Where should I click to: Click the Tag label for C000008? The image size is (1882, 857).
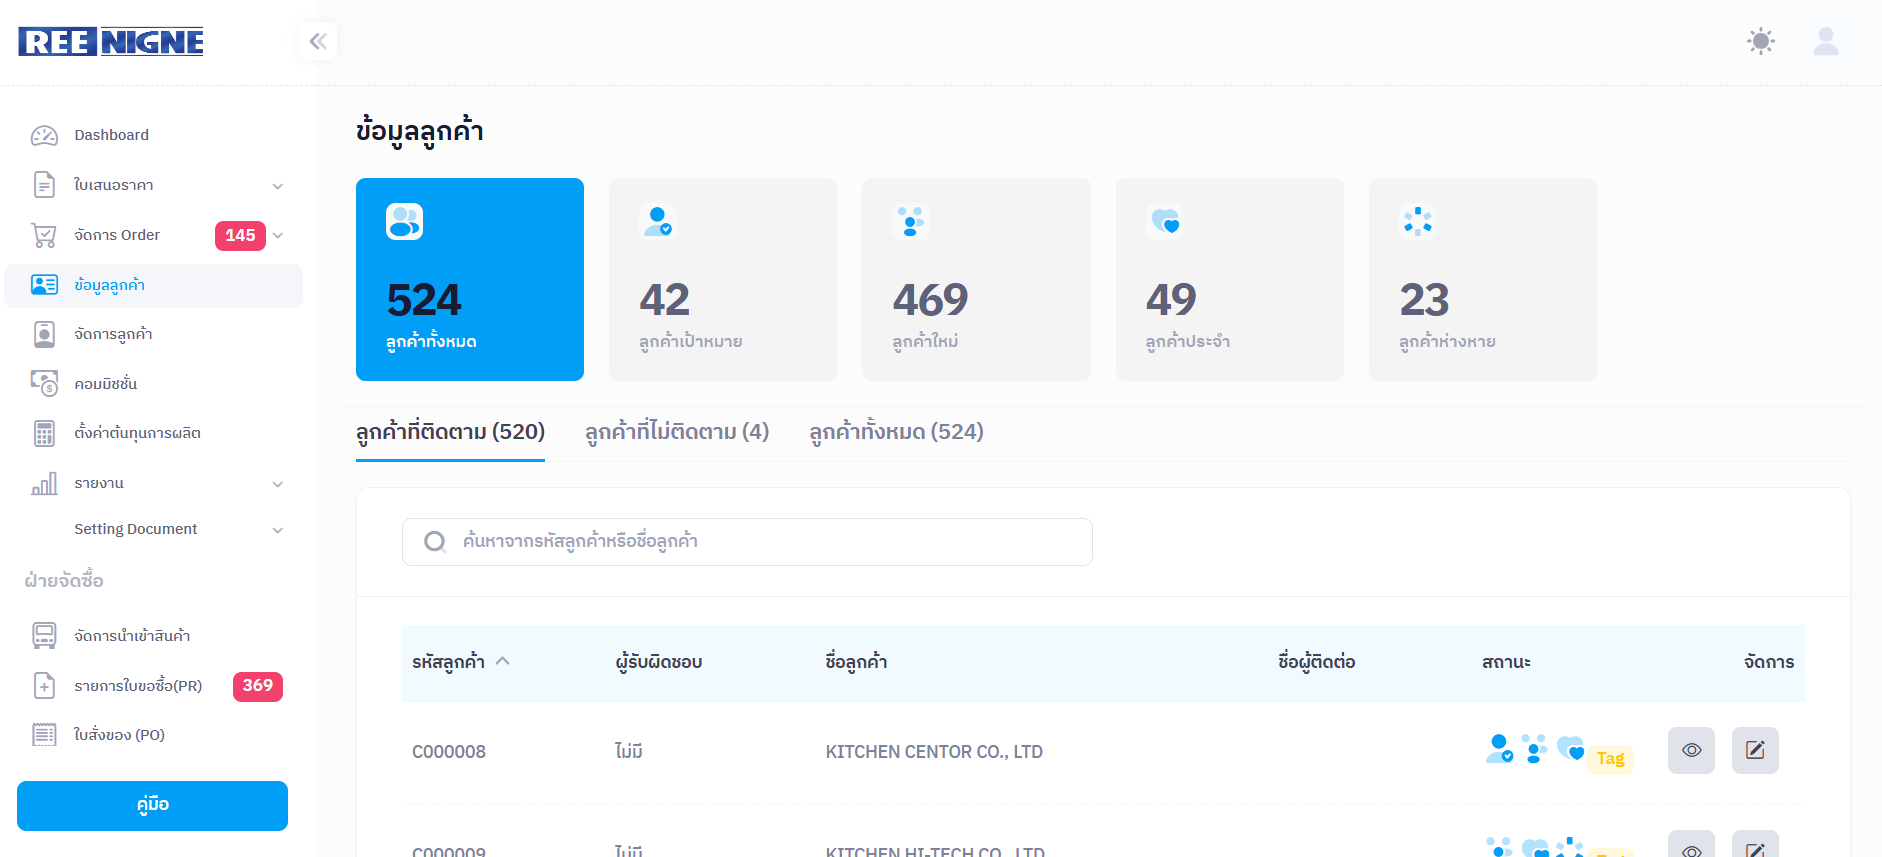tap(1610, 759)
